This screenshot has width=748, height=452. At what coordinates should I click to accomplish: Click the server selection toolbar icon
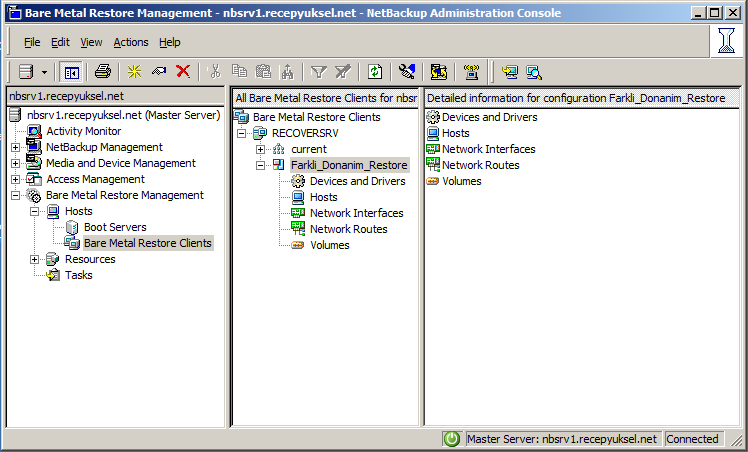(x=26, y=72)
